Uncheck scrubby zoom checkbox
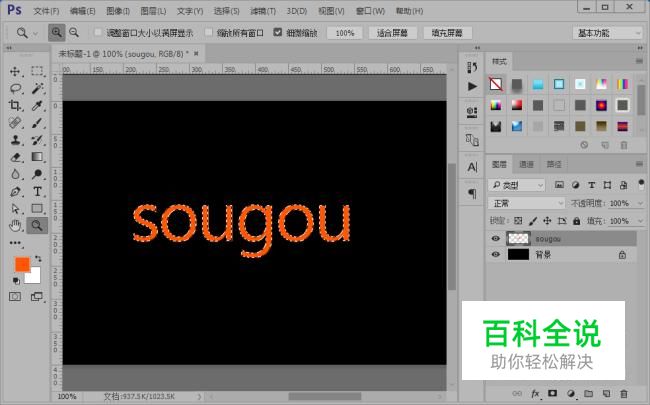 (278, 32)
